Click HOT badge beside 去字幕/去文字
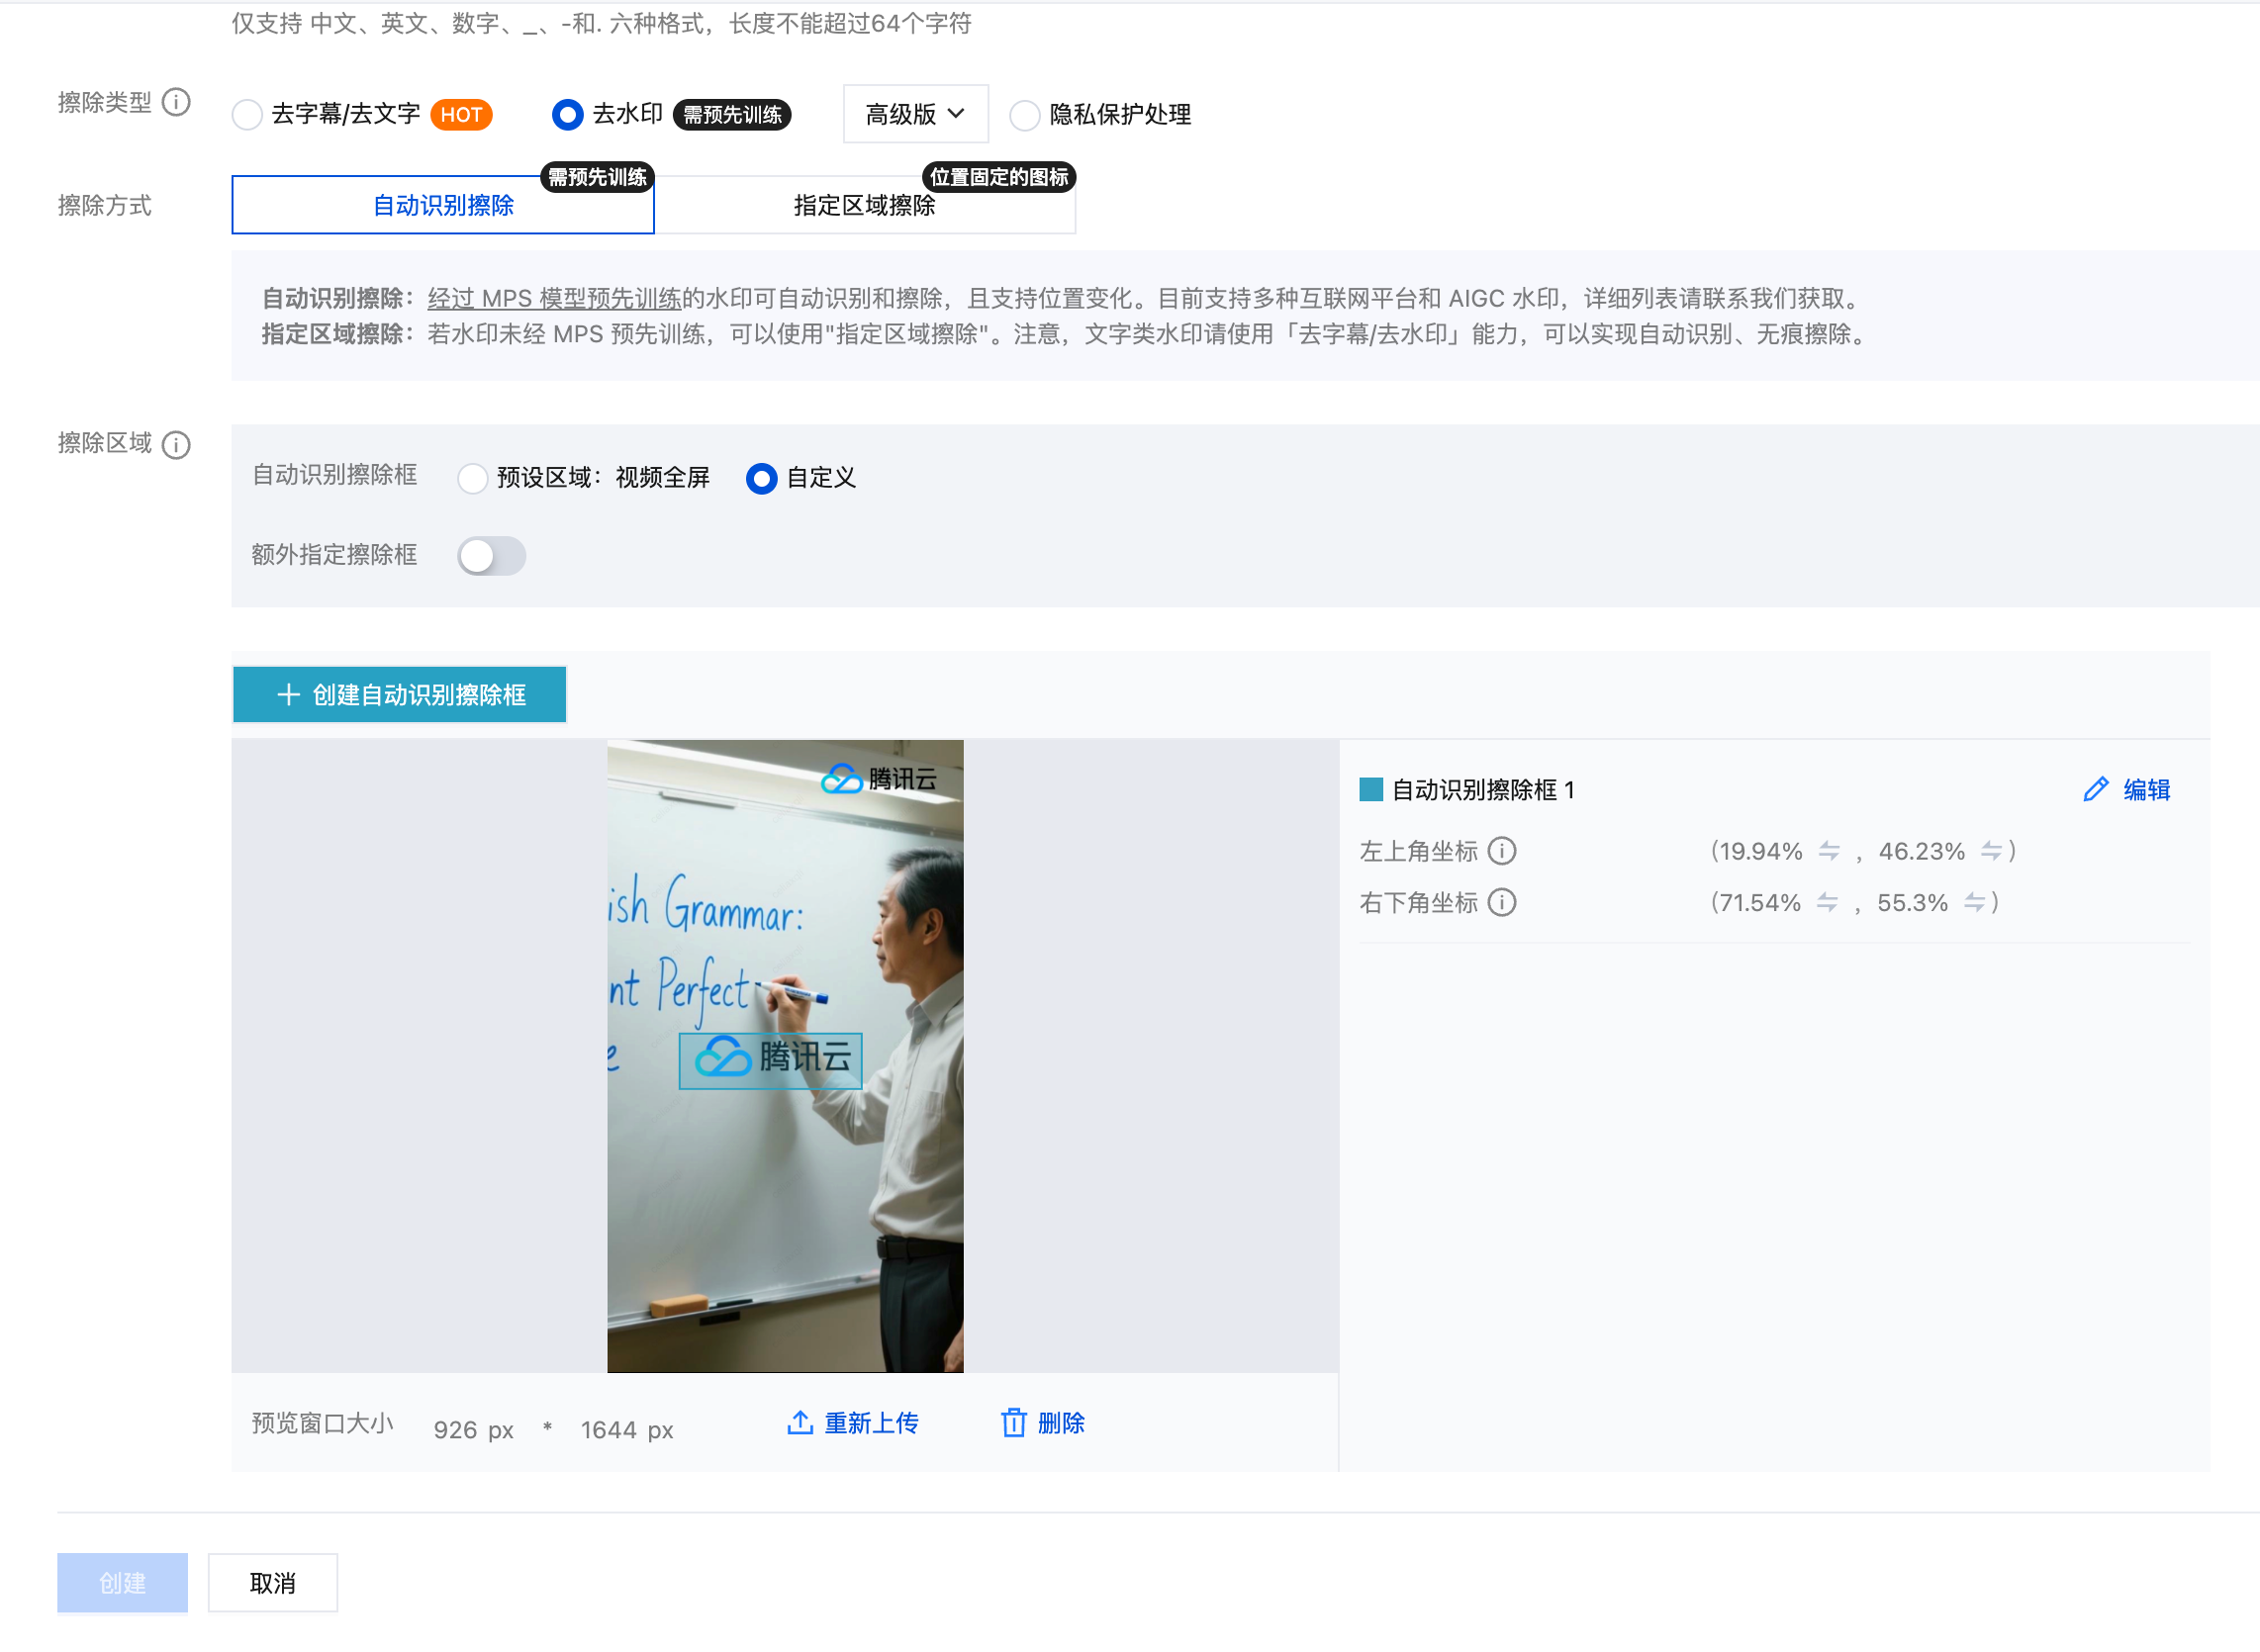 tap(461, 115)
